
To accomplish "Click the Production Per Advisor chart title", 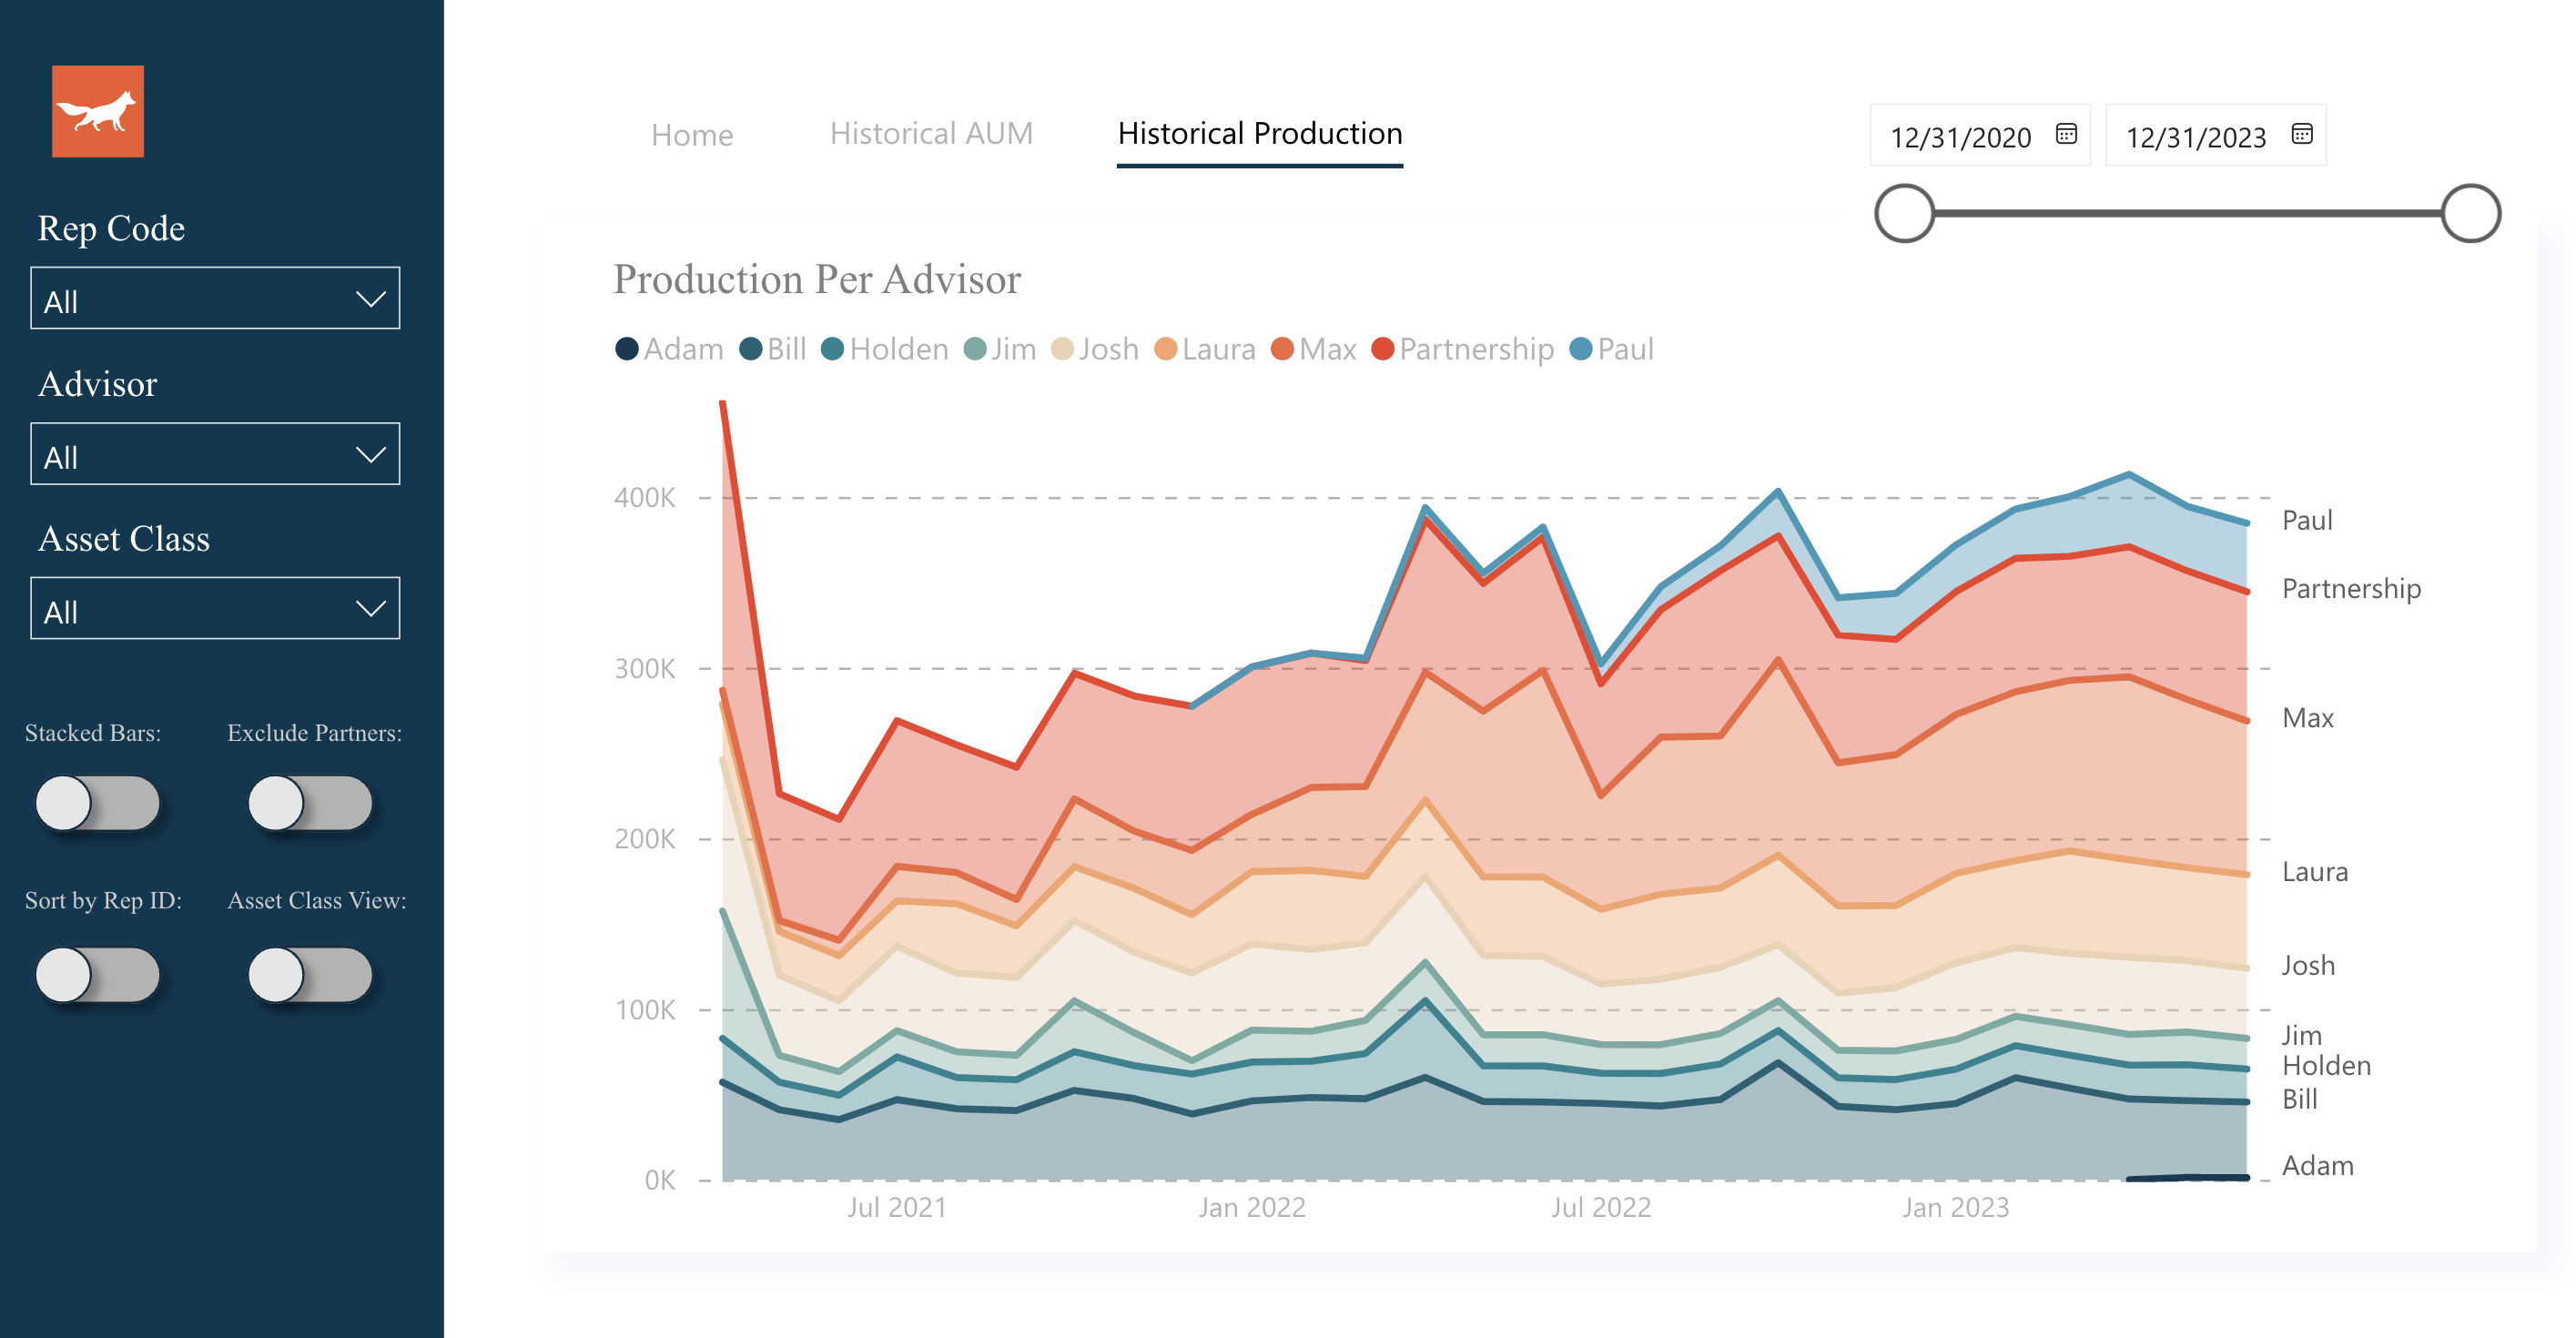I will pyautogui.click(x=817, y=279).
